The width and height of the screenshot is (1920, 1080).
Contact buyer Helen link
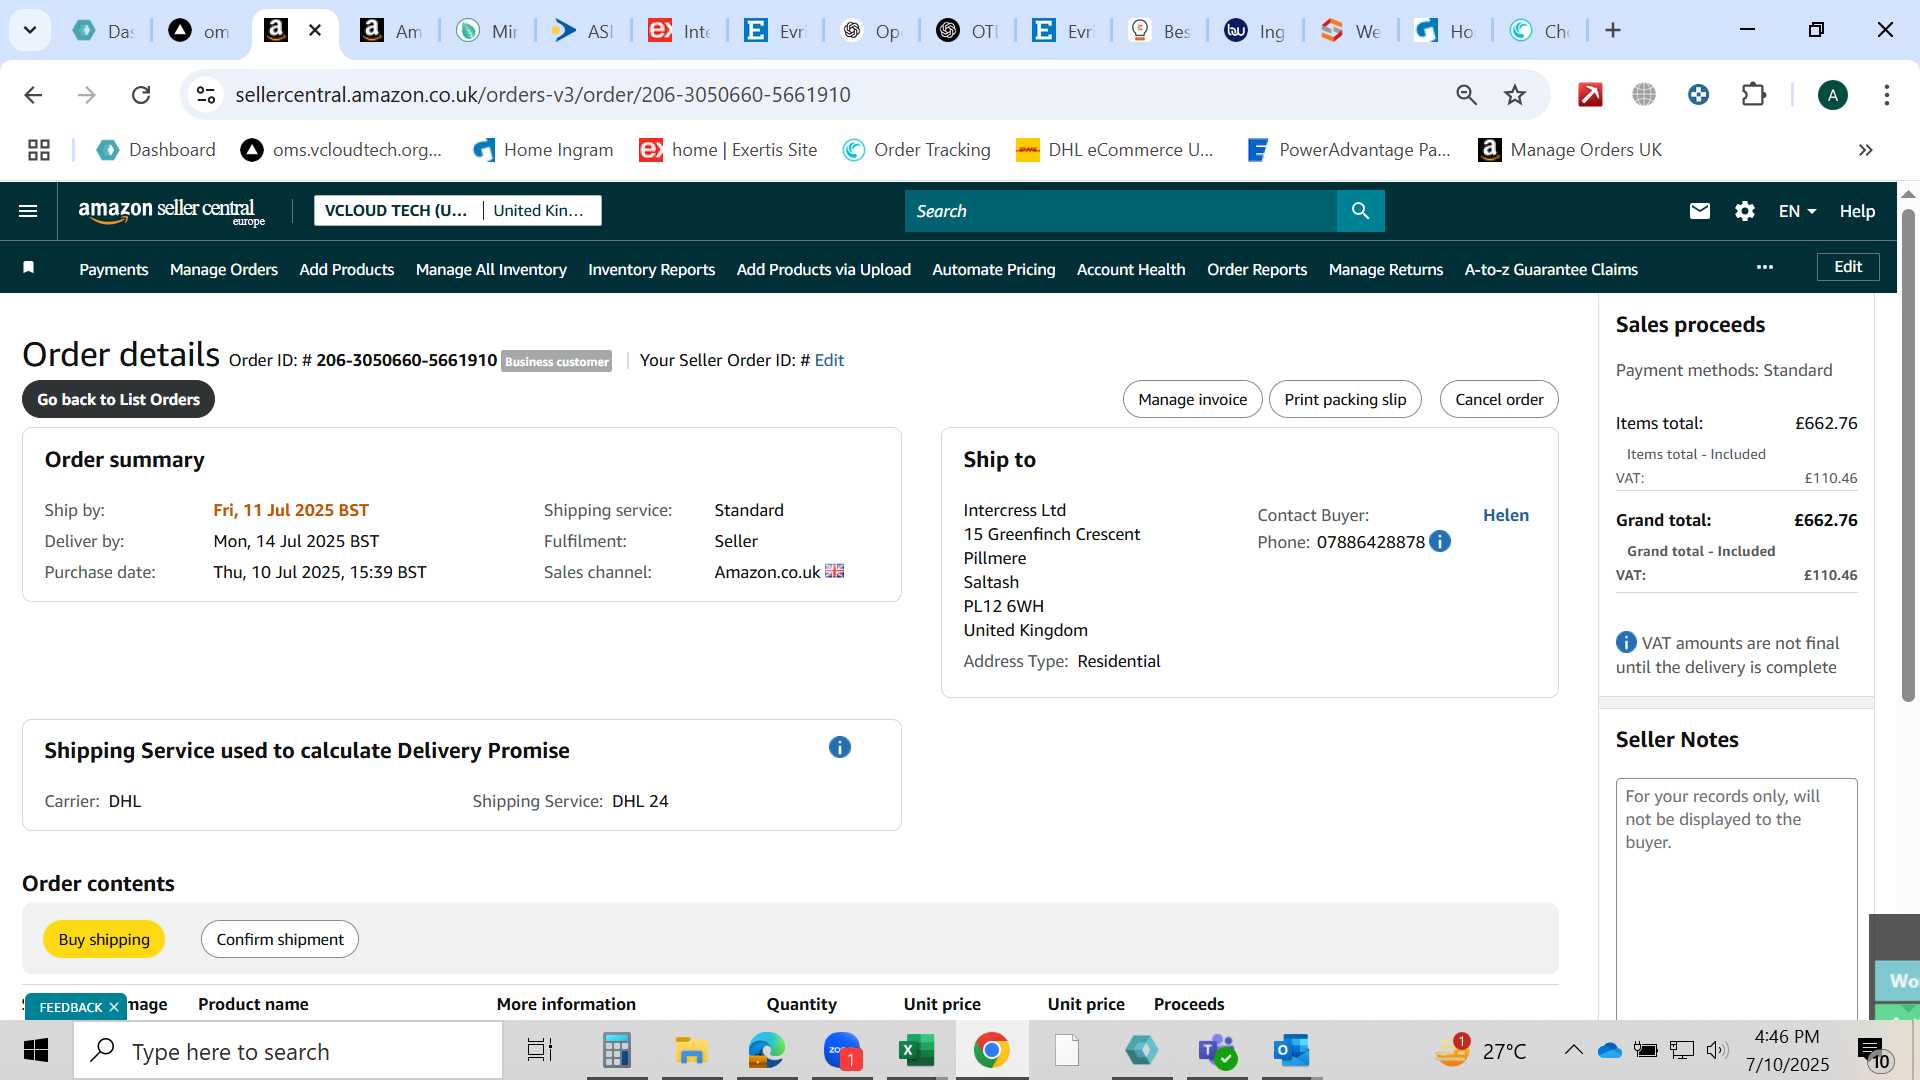tap(1505, 515)
